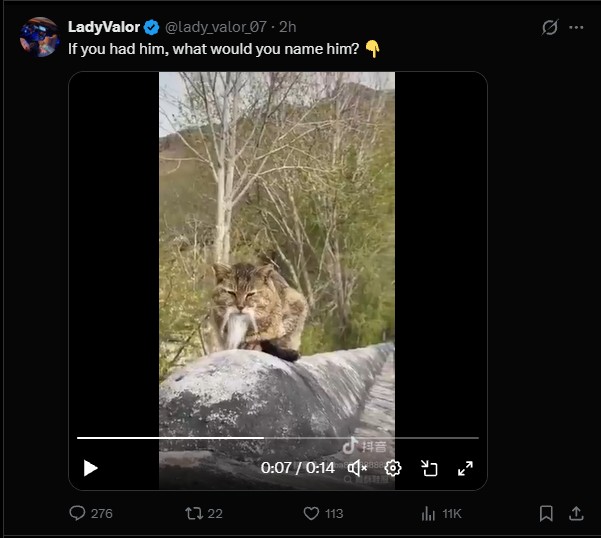The width and height of the screenshot is (601, 538).
Task: Click the cat in the video frame
Action: tap(258, 310)
